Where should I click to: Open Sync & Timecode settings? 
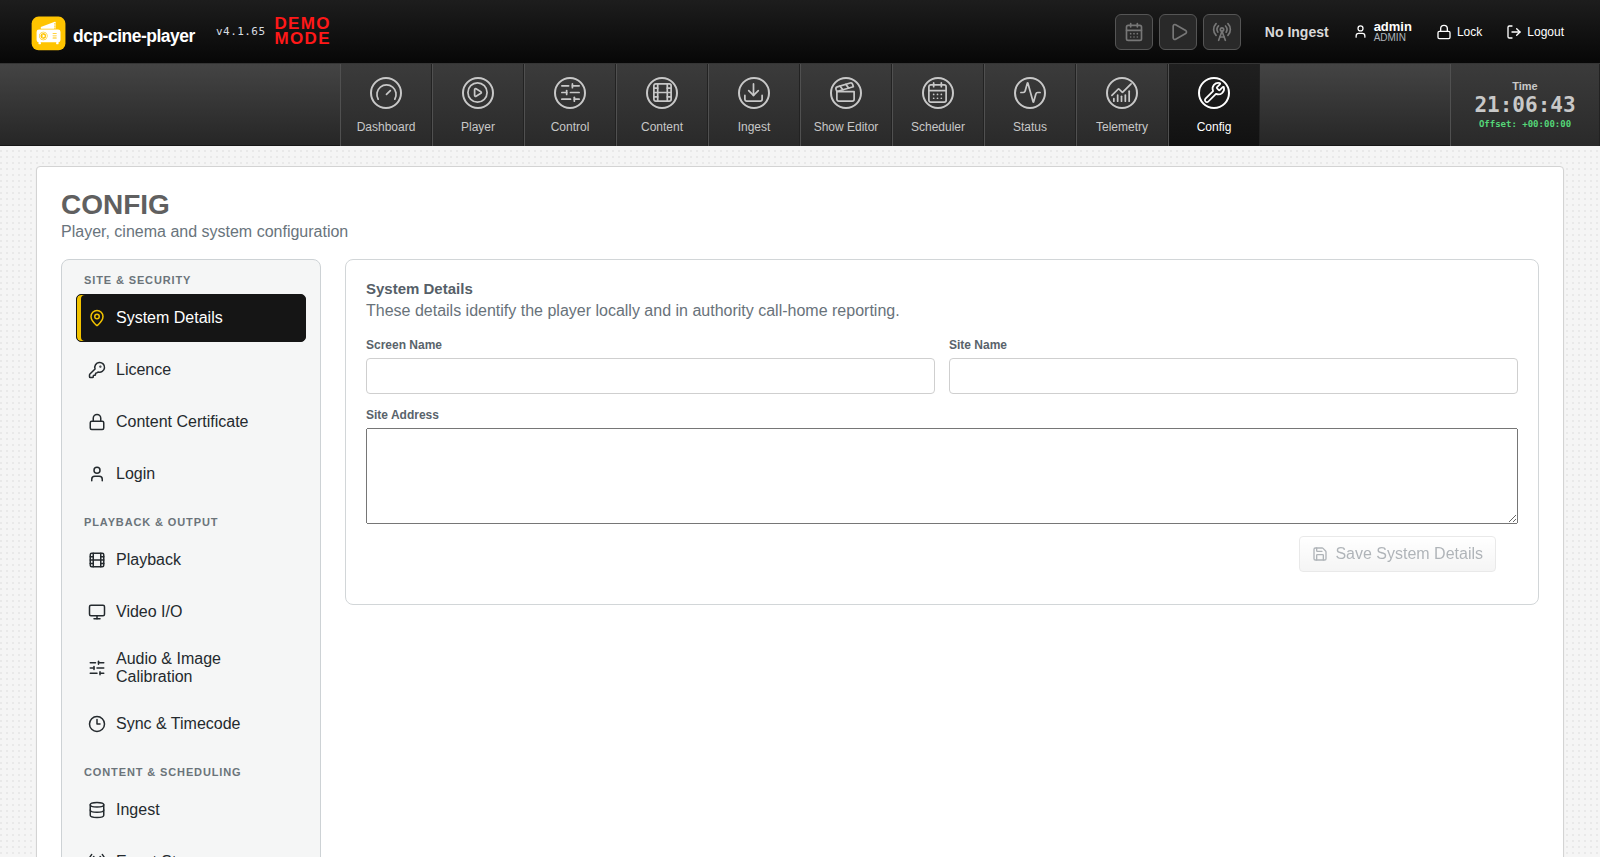191,724
